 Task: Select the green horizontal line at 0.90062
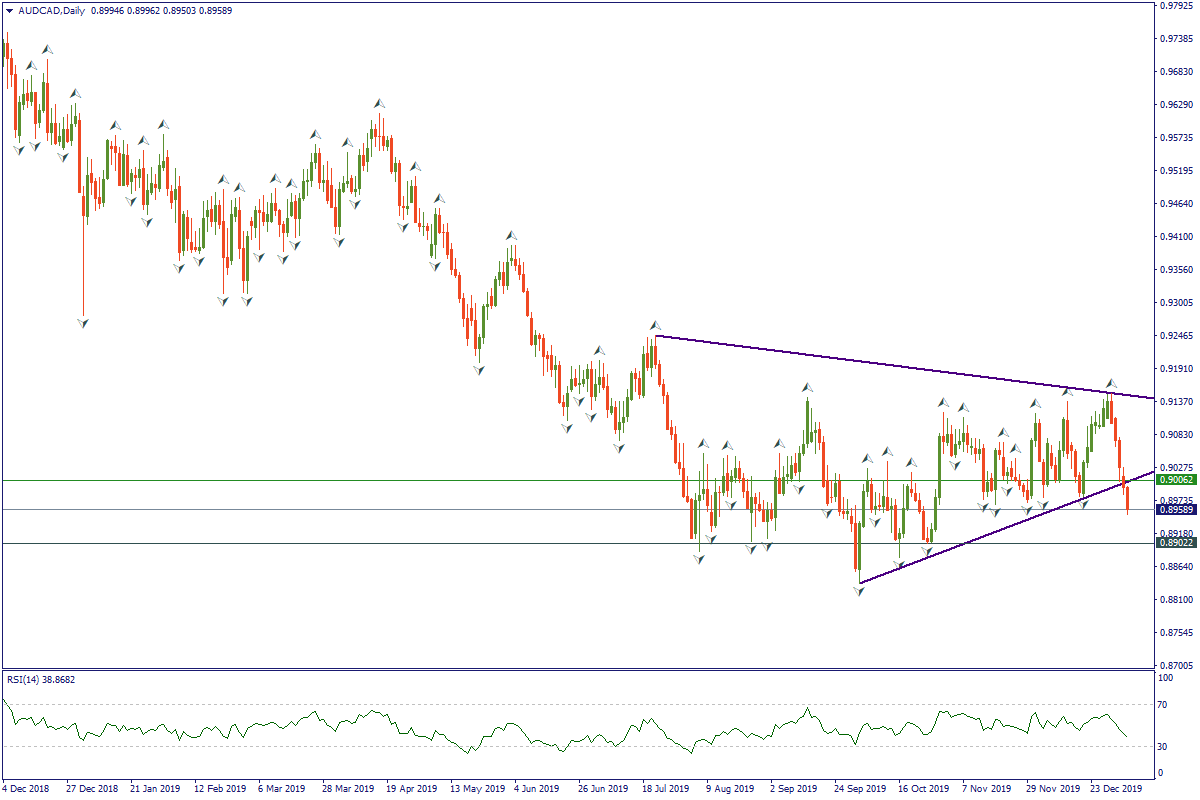[400, 480]
